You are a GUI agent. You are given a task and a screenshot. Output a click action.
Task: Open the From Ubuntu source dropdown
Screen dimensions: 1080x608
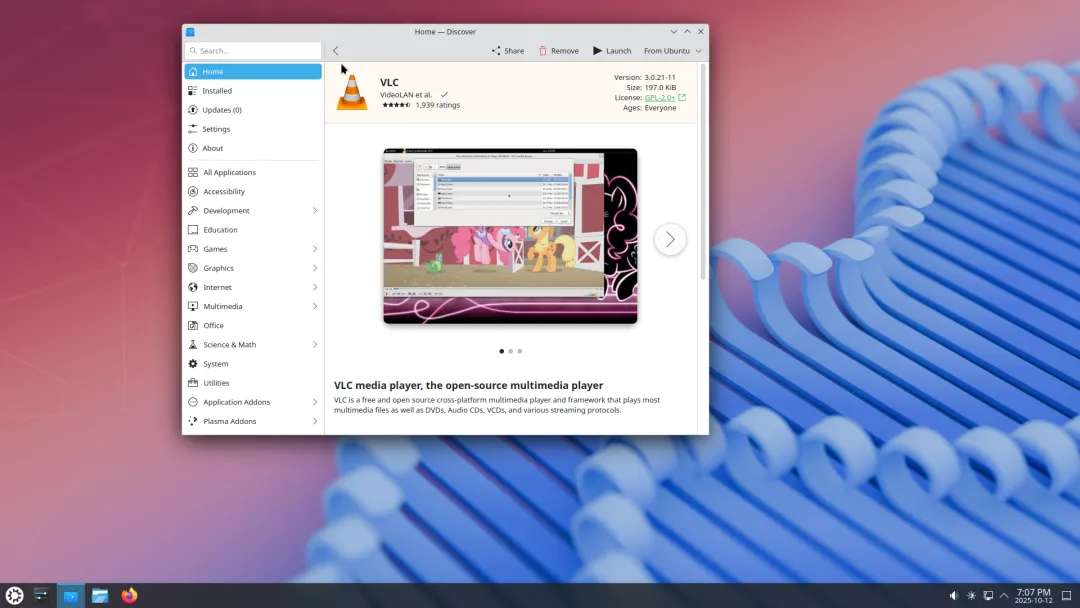(x=672, y=51)
